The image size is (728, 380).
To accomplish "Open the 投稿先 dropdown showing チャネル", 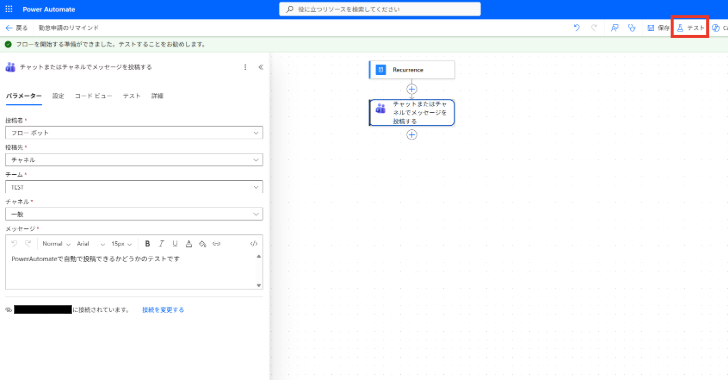I will [x=134, y=160].
